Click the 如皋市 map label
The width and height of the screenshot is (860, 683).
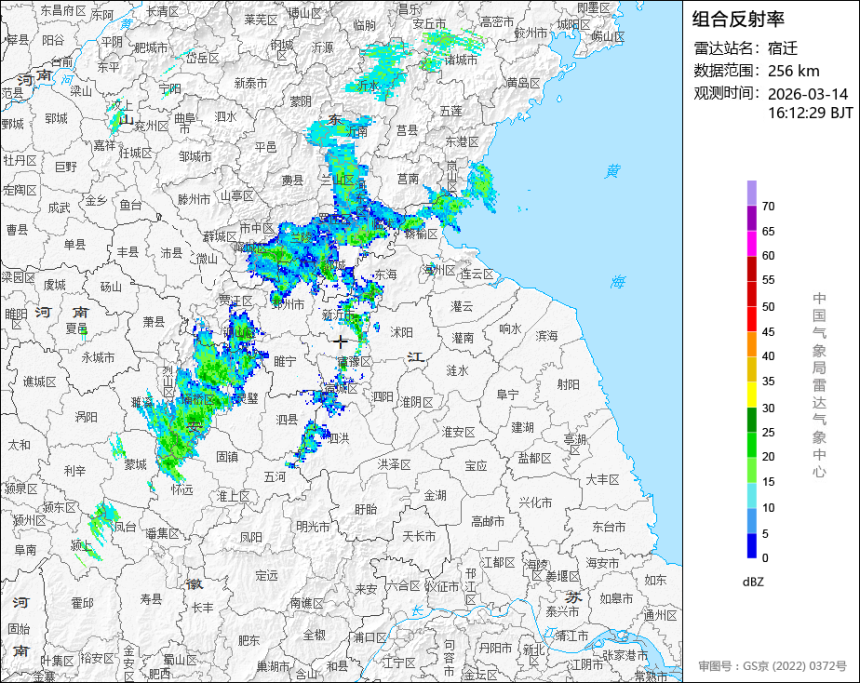(x=616, y=599)
